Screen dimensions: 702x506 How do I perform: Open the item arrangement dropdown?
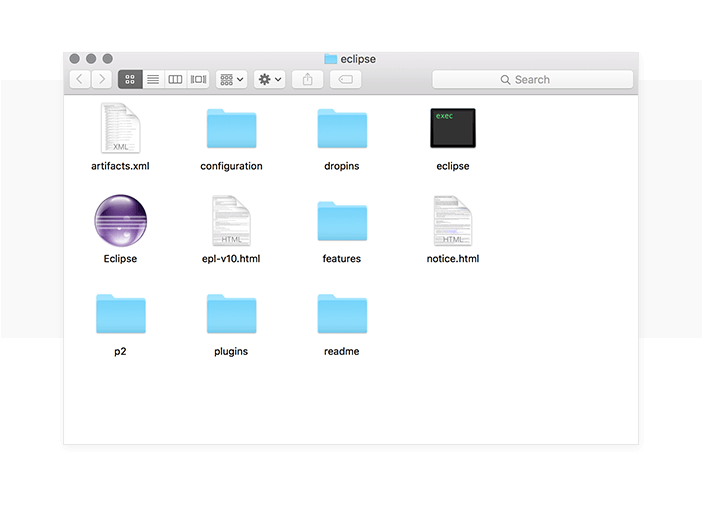click(x=231, y=79)
